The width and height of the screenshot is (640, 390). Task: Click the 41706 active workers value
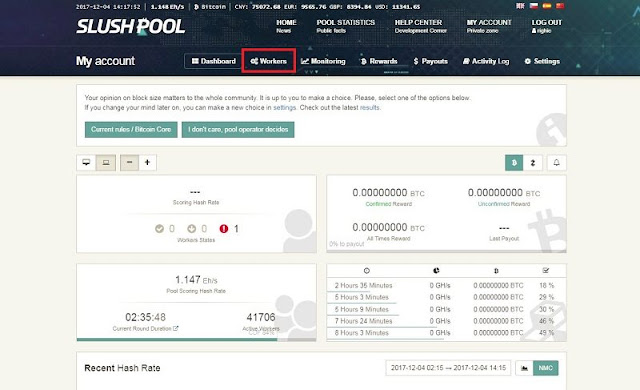click(261, 317)
